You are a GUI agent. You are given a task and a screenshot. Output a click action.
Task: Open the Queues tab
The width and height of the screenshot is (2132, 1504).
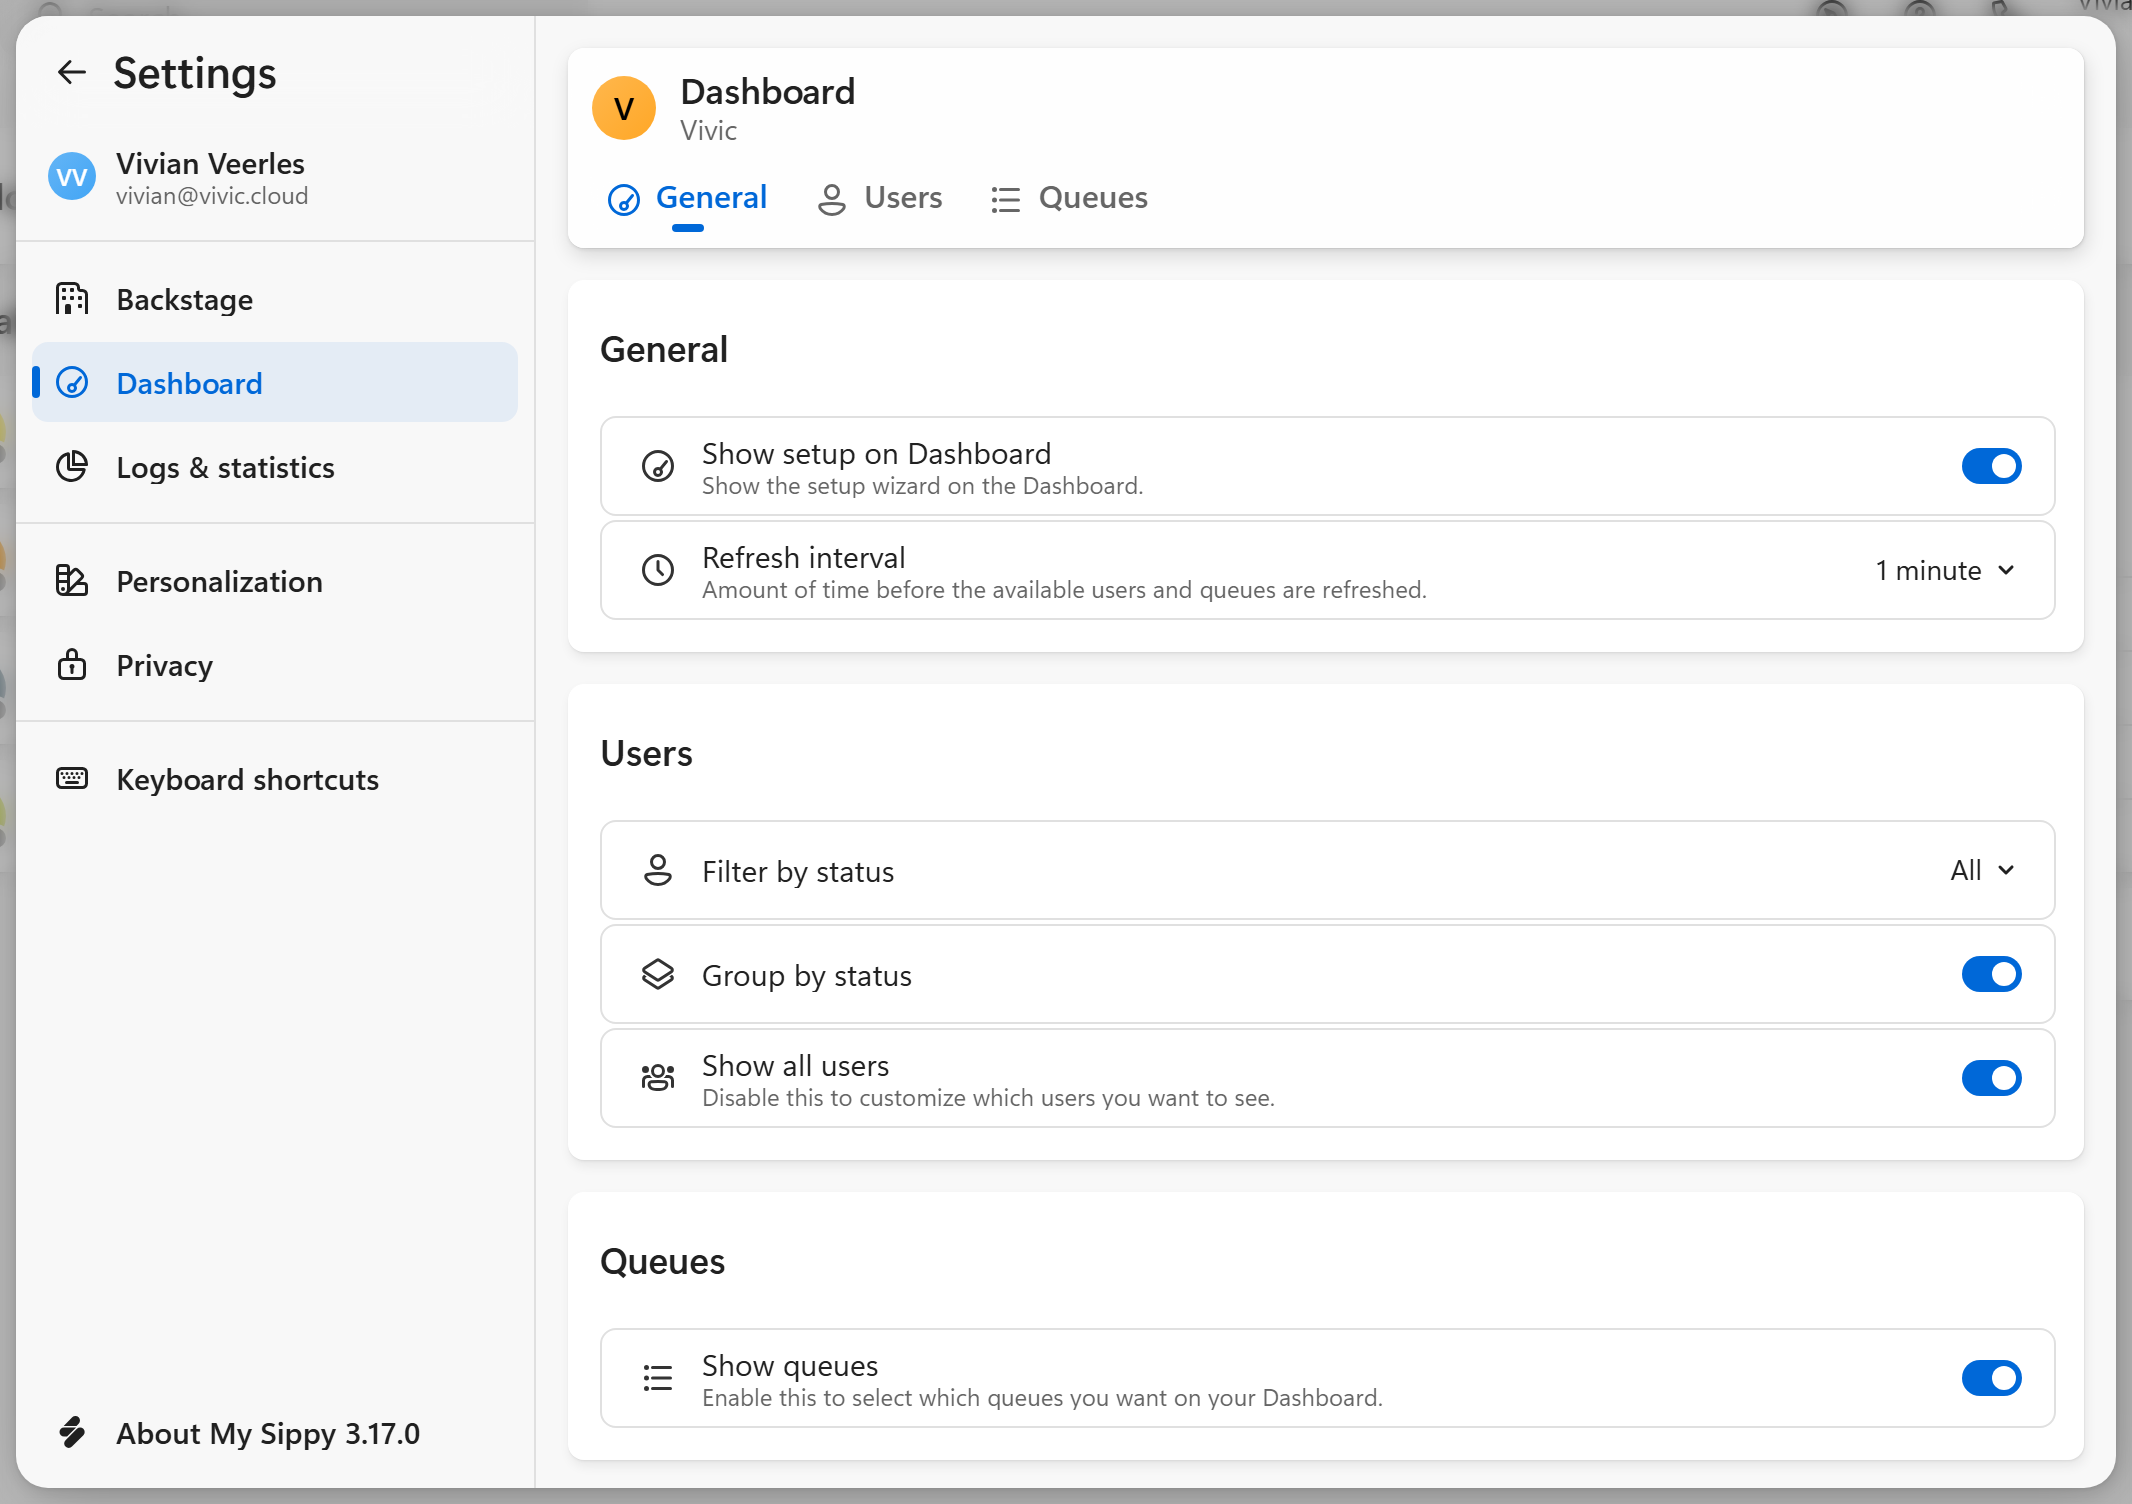(x=1069, y=198)
